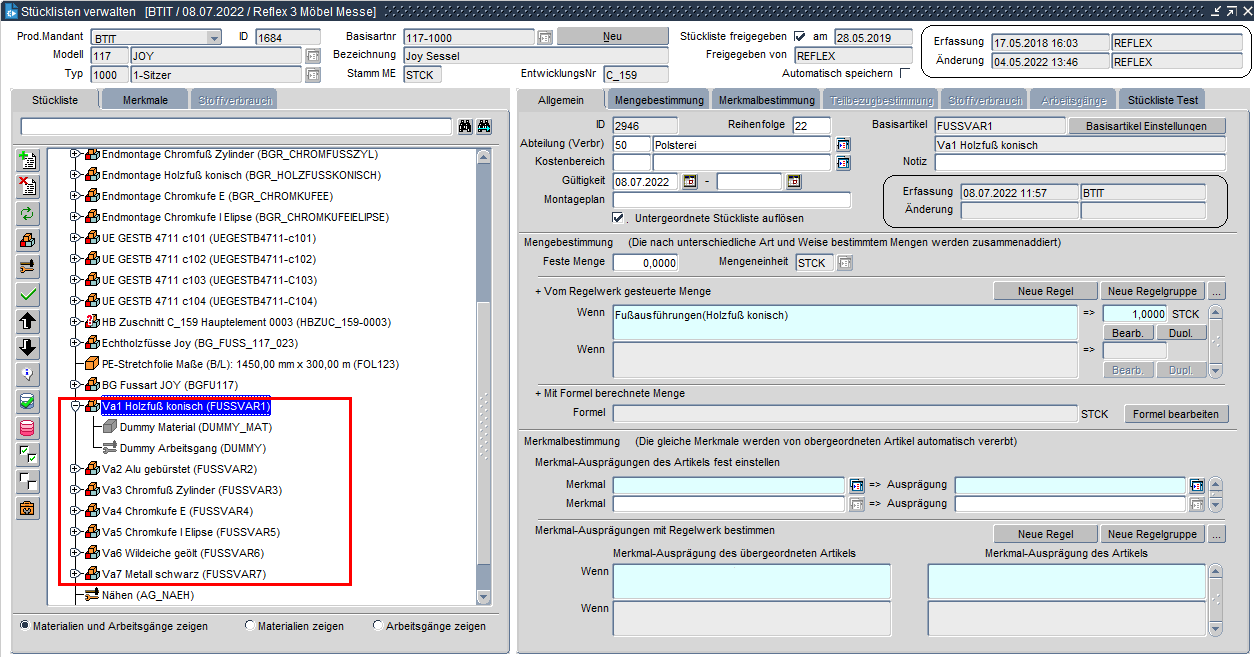Select the Materialien zeigen radio button

[250, 626]
